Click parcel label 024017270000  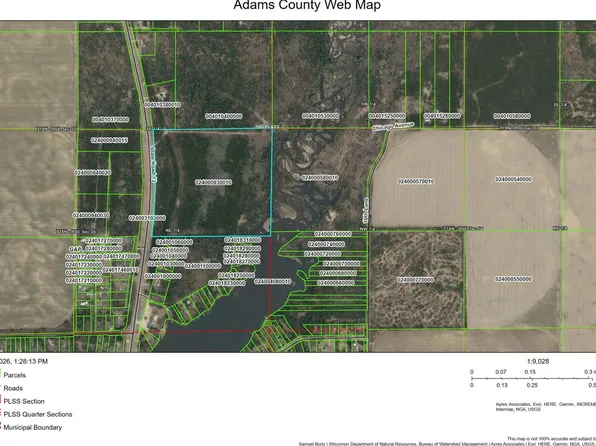tap(103, 241)
